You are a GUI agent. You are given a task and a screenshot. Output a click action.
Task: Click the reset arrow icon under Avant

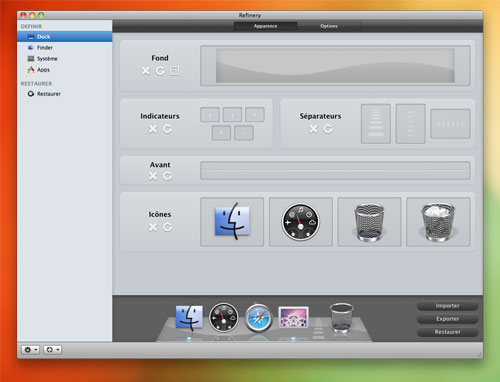(167, 176)
